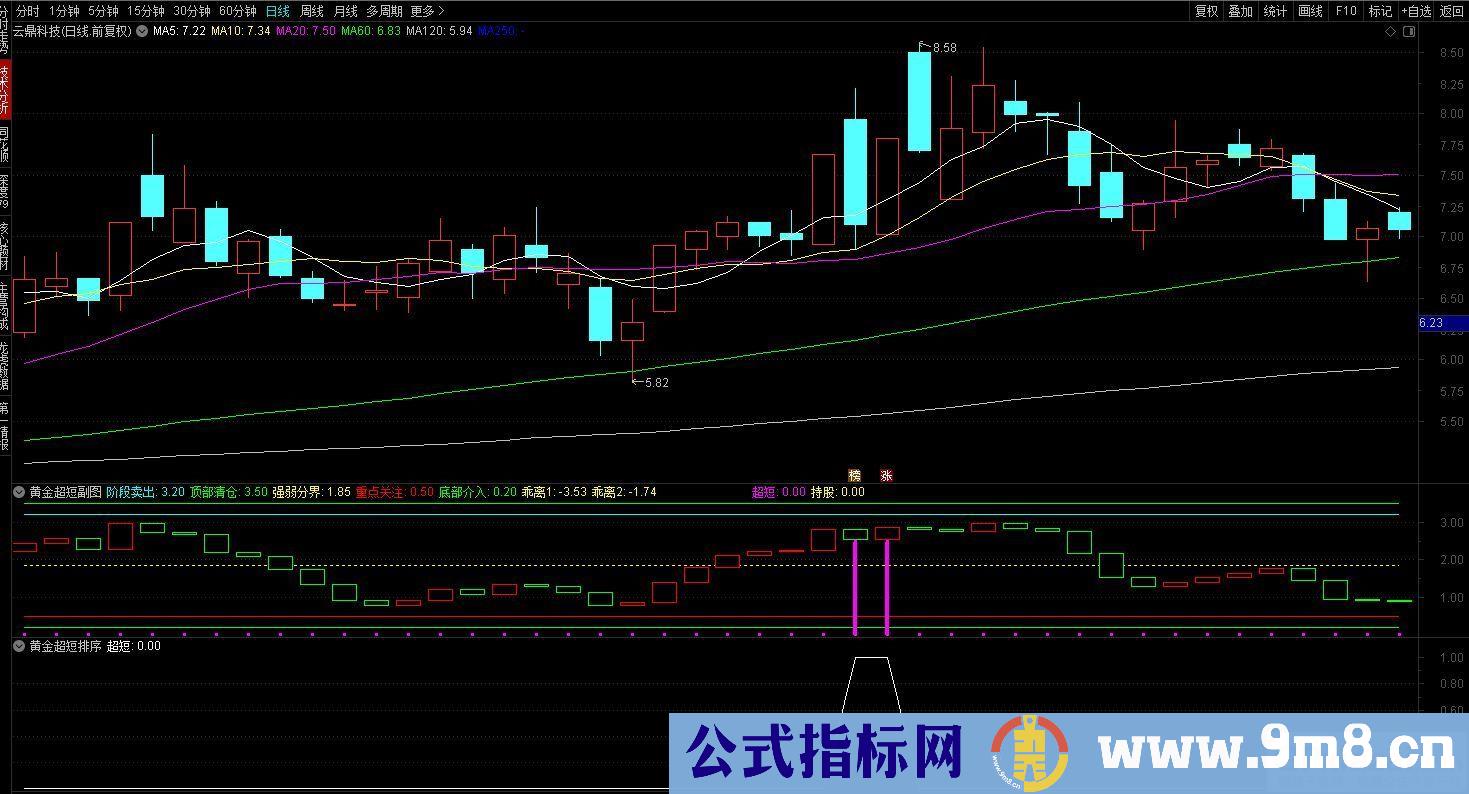Switch to the 分时 chart tab
The height and width of the screenshot is (794, 1469).
click(28, 11)
